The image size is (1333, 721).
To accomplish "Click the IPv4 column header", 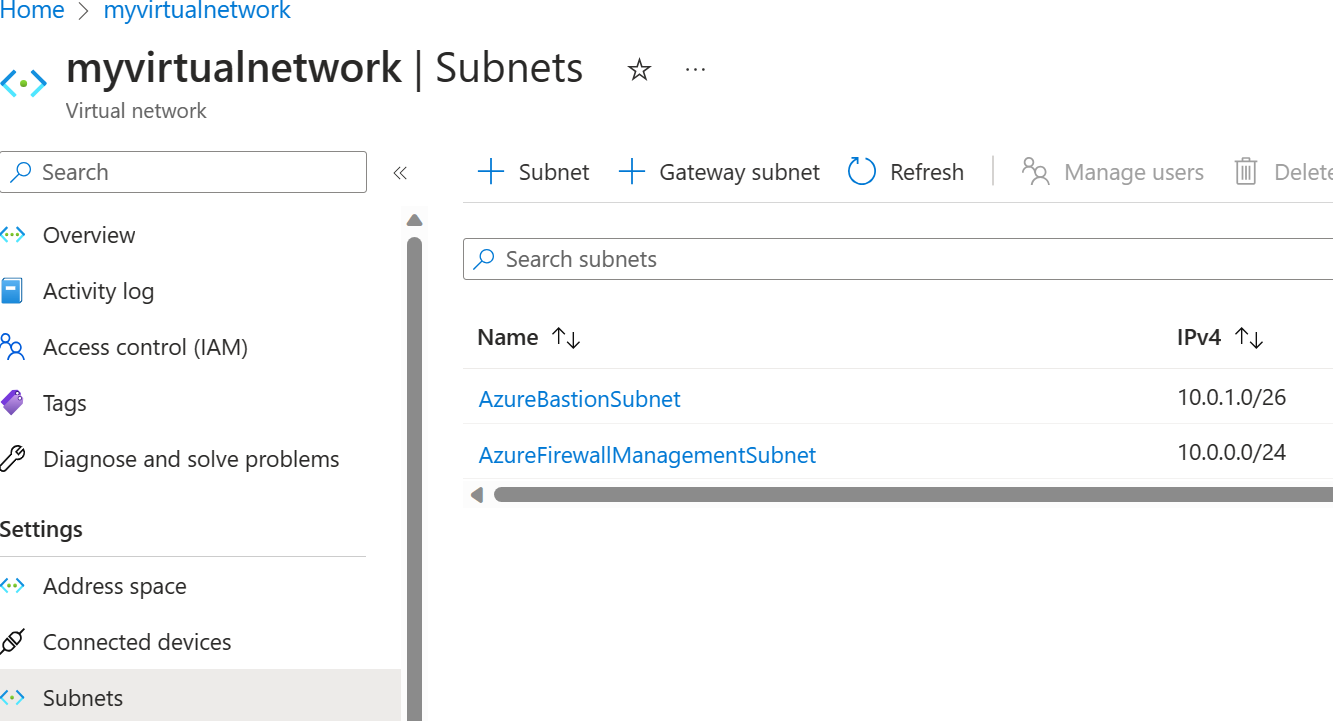I will pos(1199,338).
